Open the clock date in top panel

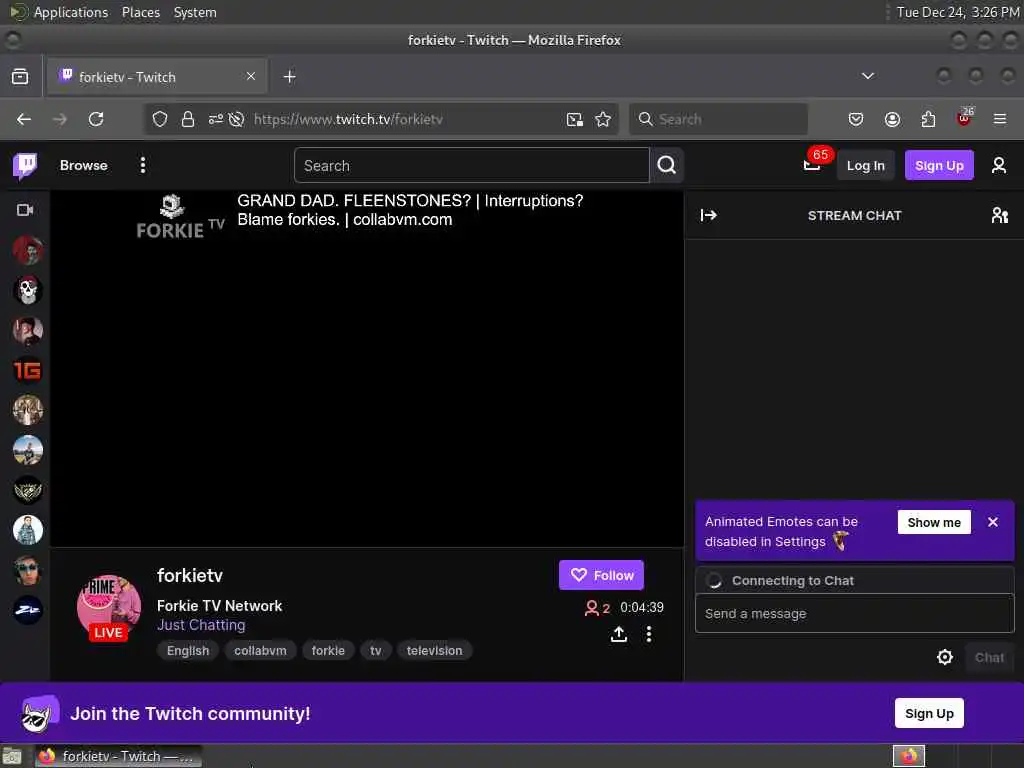(x=957, y=12)
